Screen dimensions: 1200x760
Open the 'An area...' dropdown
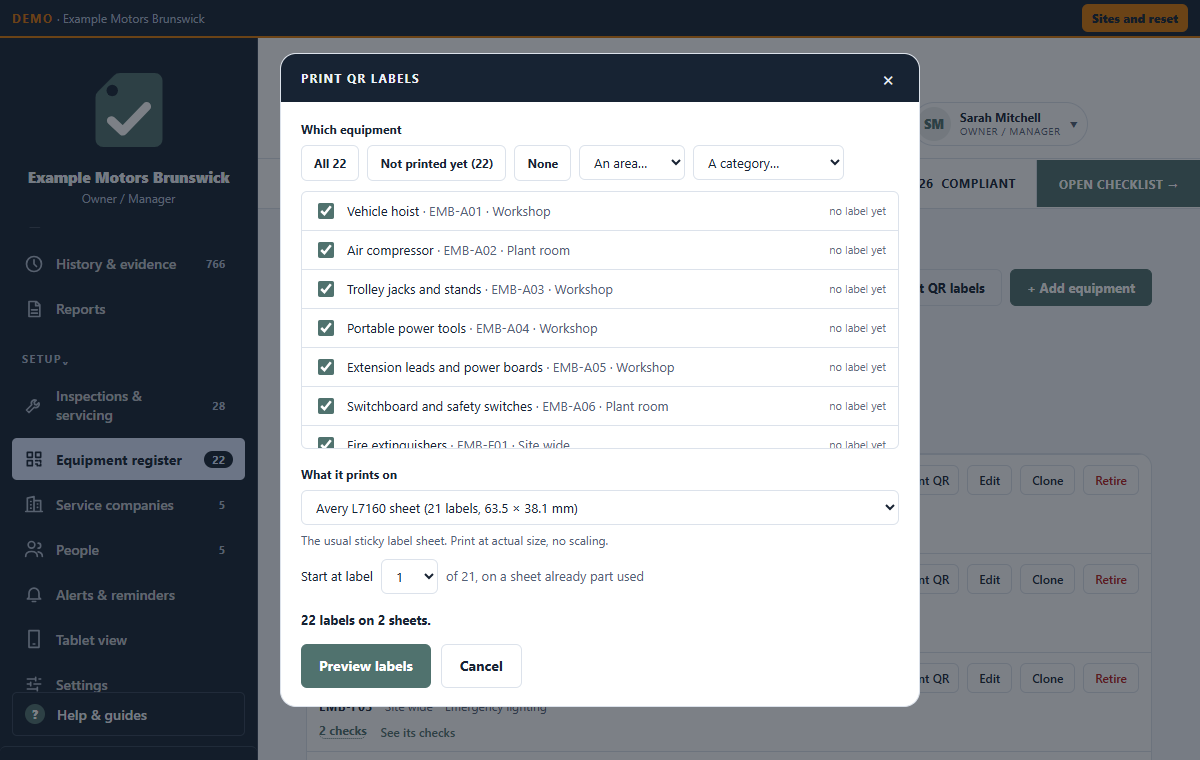(632, 163)
